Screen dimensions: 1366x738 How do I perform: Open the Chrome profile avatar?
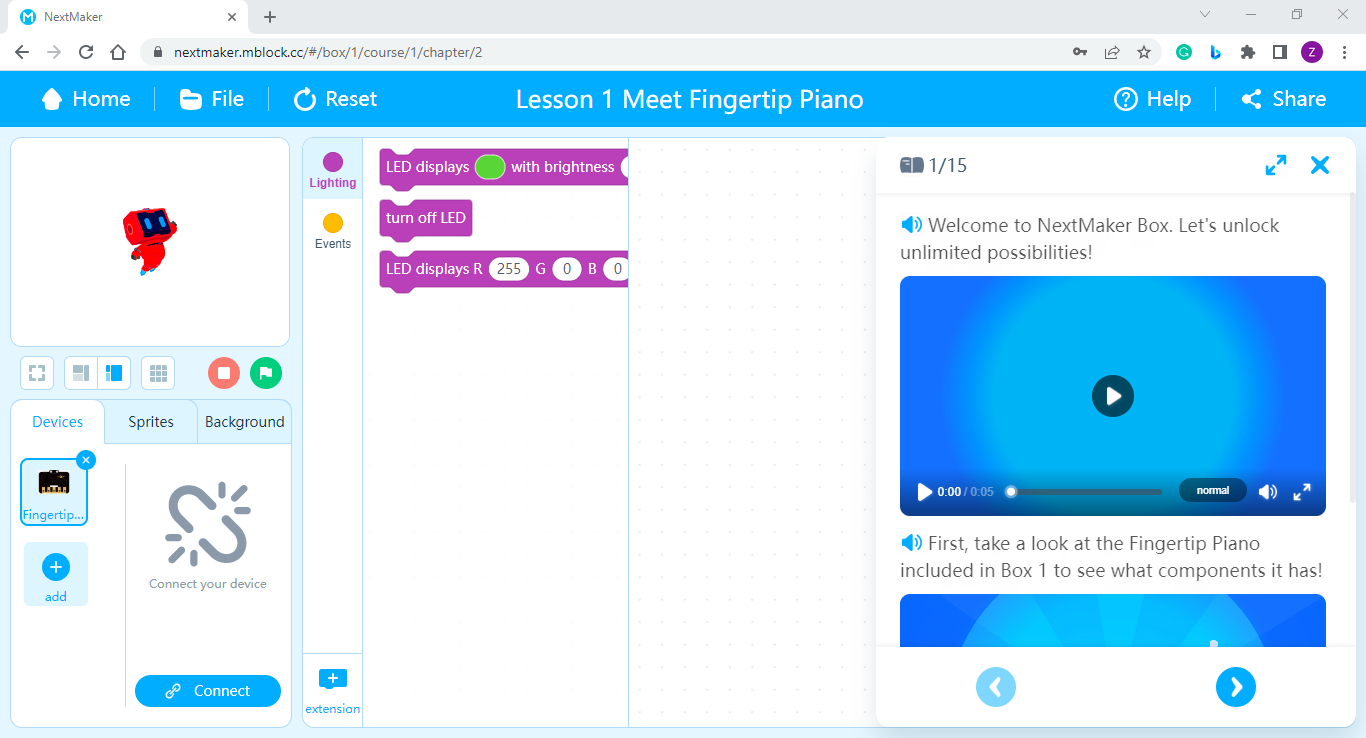[x=1312, y=52]
